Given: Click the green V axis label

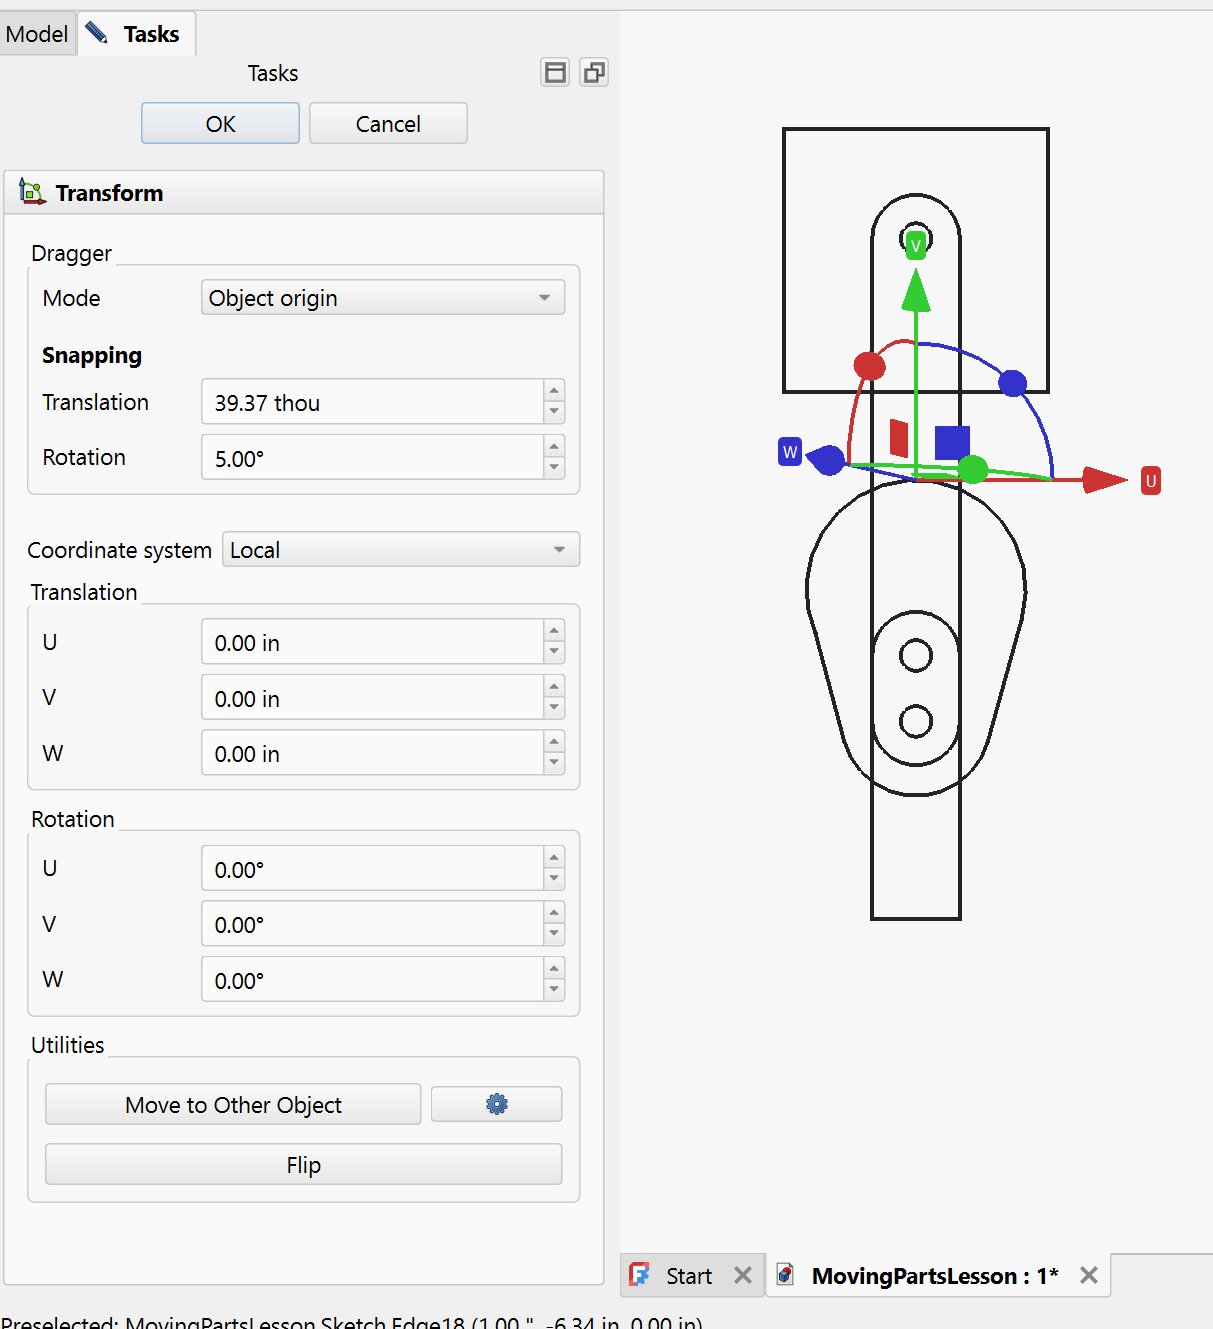Looking at the screenshot, I should tap(915, 245).
